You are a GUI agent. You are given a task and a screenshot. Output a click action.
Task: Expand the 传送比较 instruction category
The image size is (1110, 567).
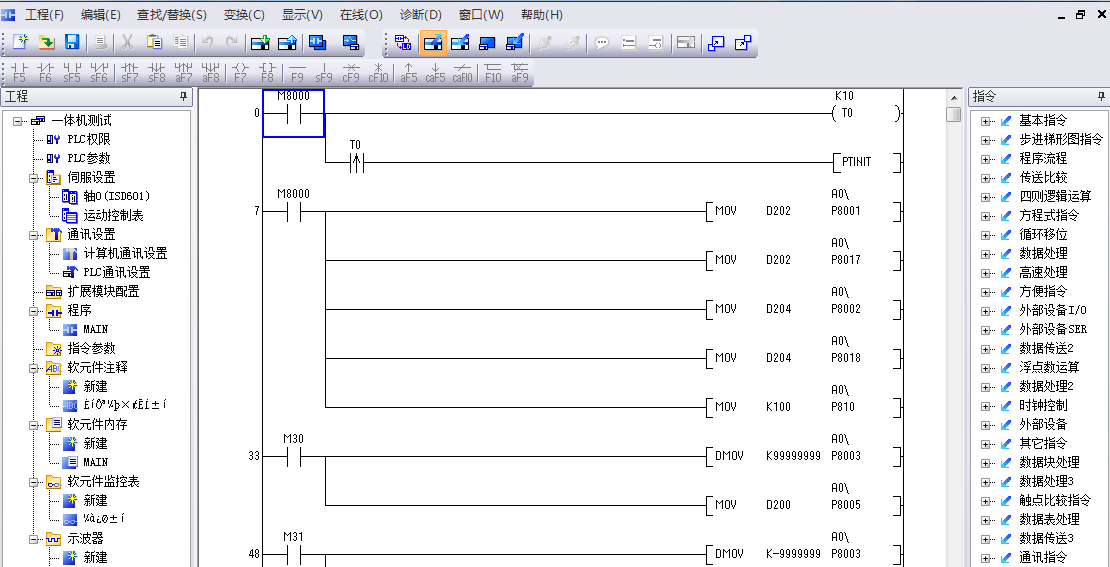coord(986,178)
